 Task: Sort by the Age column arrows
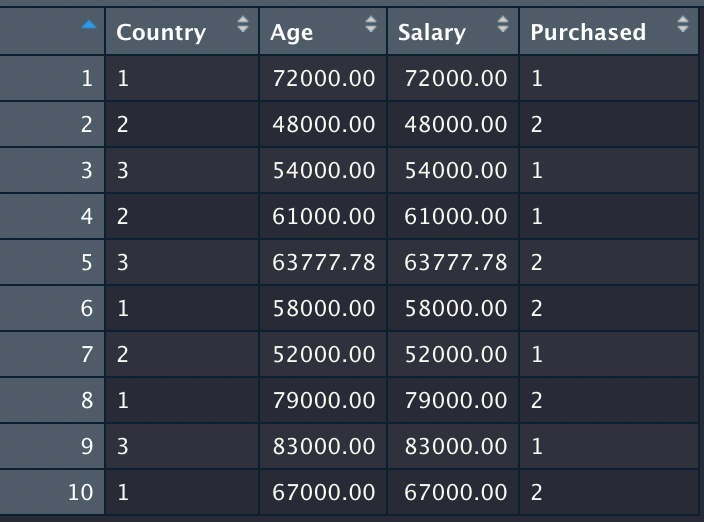[x=371, y=24]
